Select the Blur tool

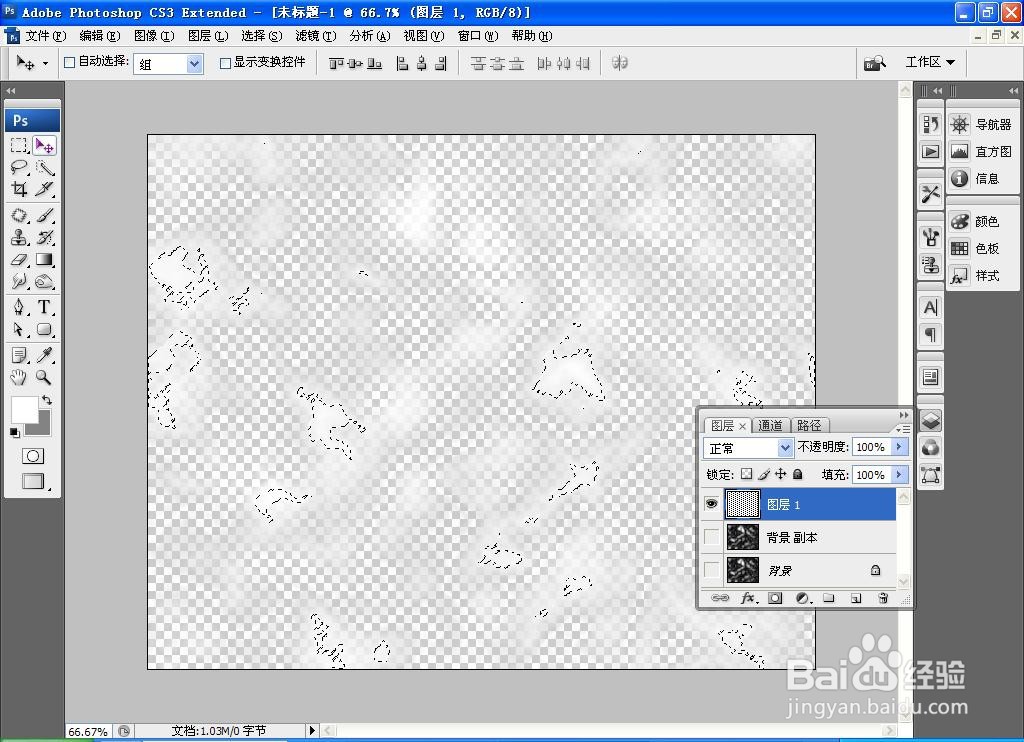coord(19,282)
